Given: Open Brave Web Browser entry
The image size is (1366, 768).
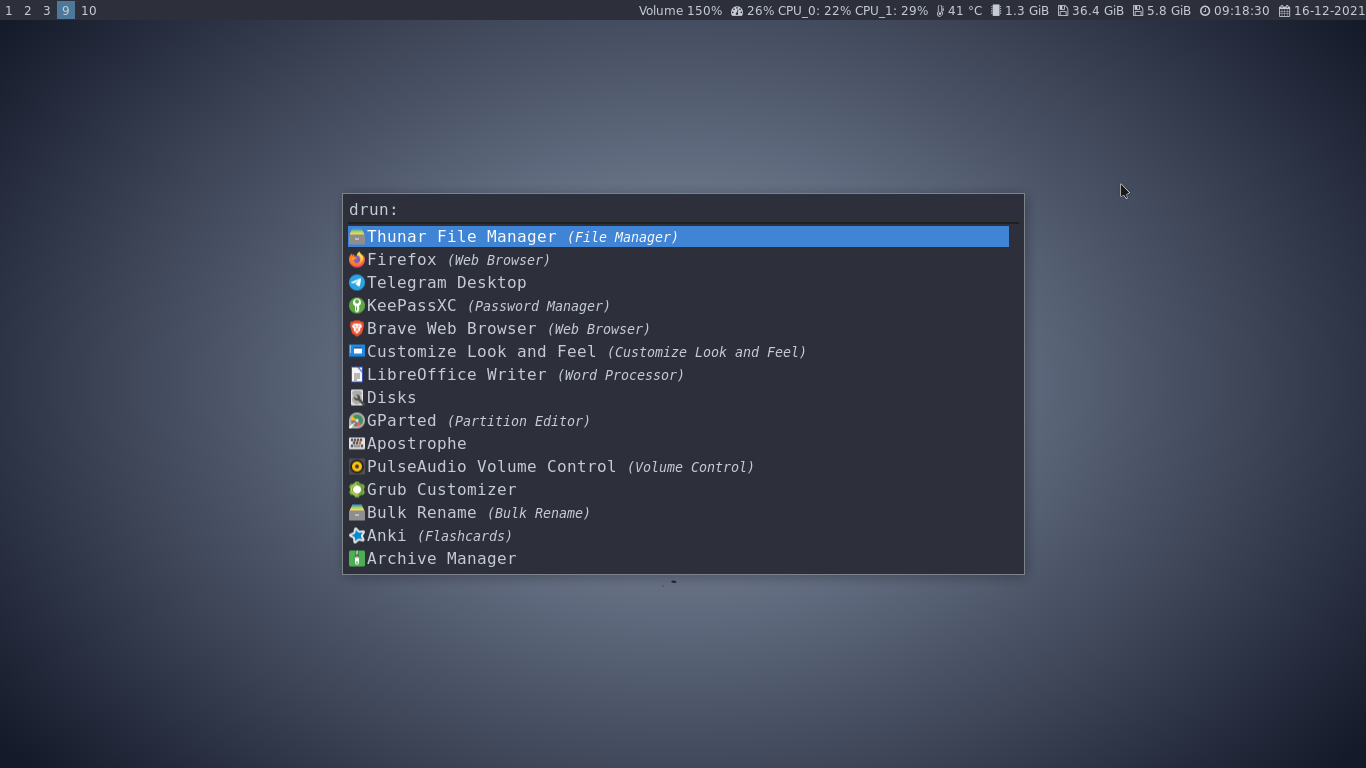Looking at the screenshot, I should (x=678, y=329).
